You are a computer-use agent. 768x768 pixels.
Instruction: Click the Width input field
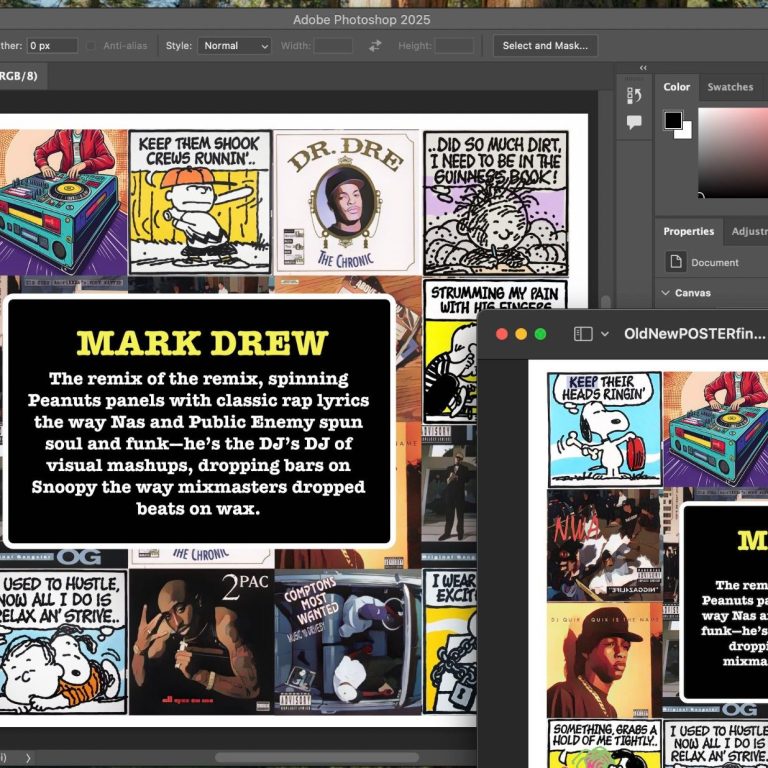[x=333, y=46]
